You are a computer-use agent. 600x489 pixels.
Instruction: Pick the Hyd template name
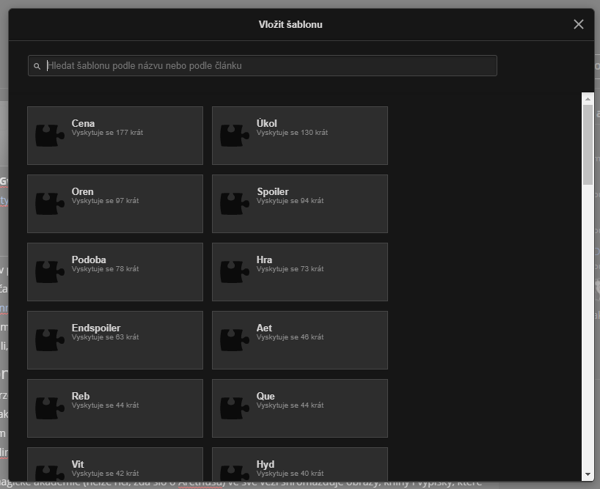pos(265,464)
